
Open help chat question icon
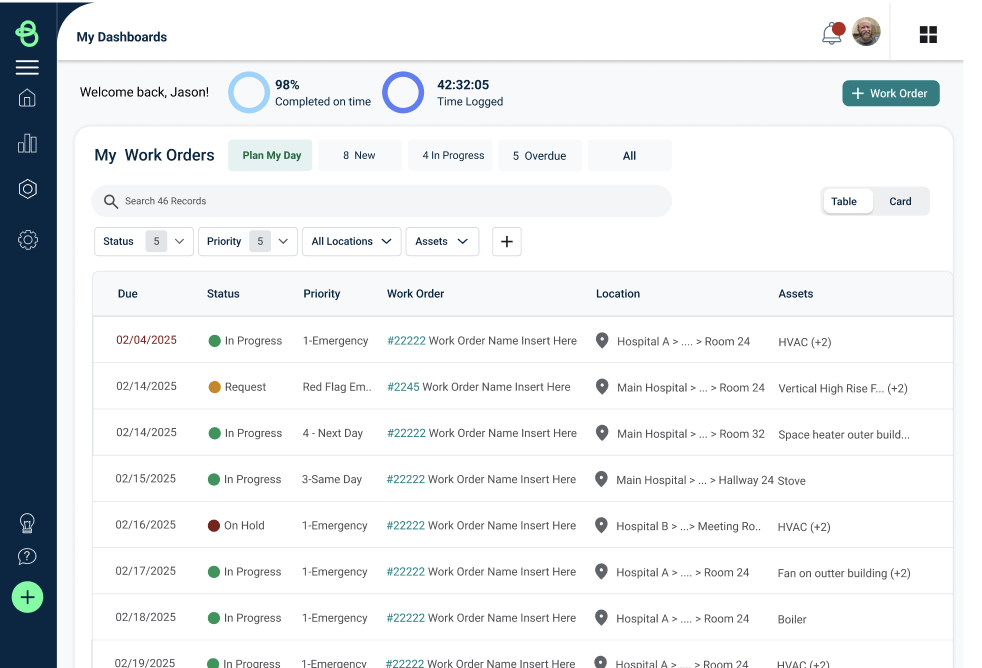[27, 557]
